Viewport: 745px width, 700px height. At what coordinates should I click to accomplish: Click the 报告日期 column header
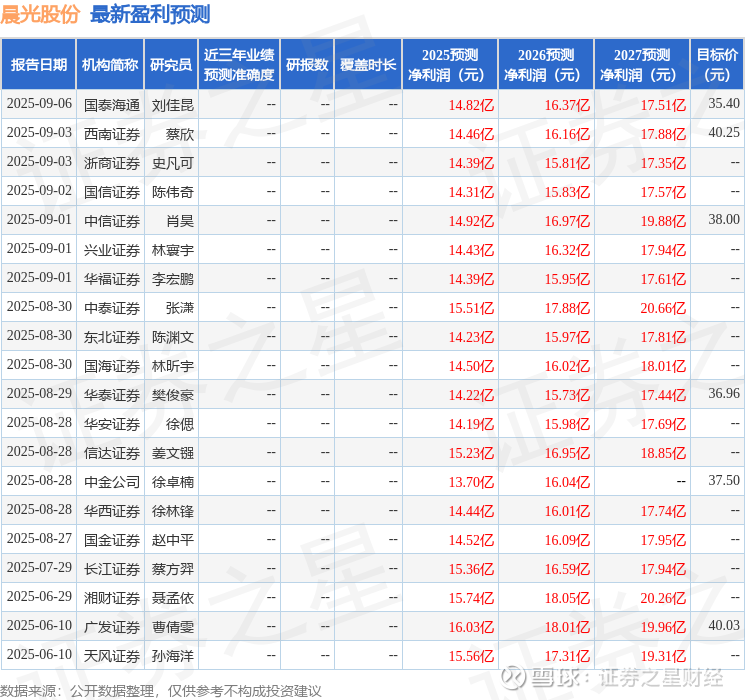tap(38, 64)
